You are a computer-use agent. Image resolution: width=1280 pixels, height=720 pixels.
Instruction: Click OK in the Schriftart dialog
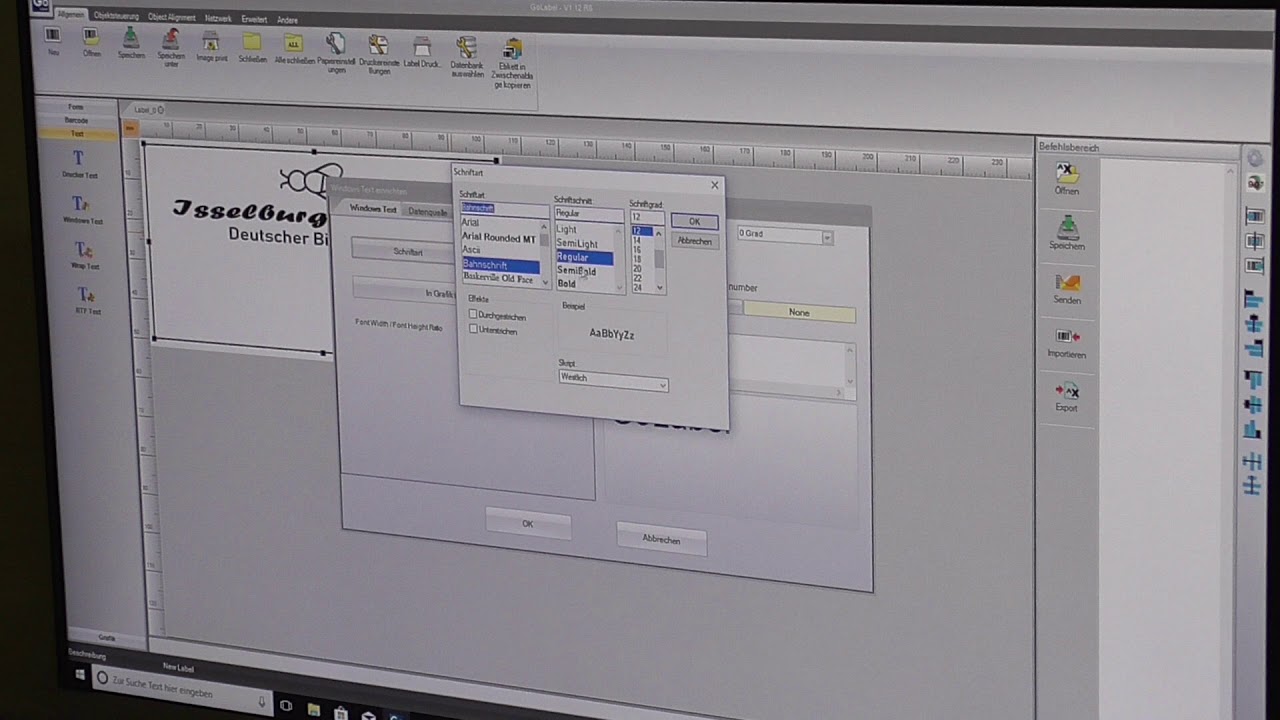[x=695, y=222]
